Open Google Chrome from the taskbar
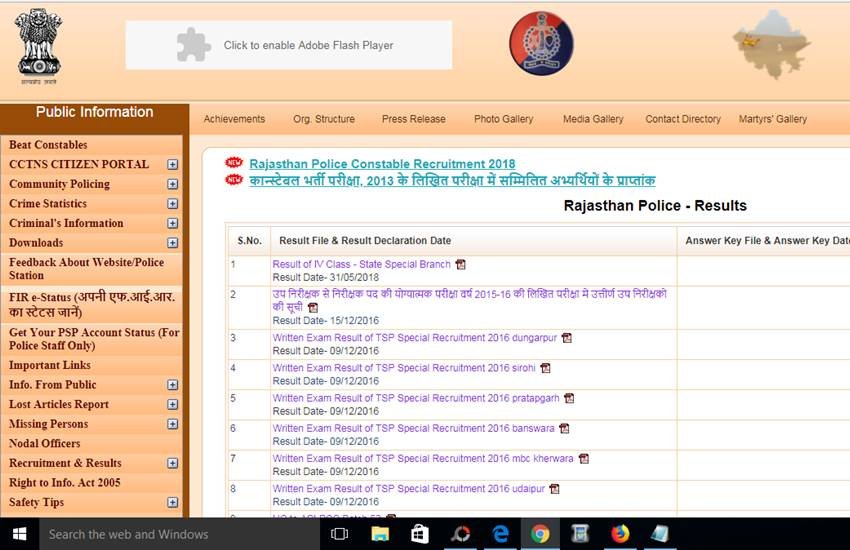The image size is (850, 550). pos(540,534)
